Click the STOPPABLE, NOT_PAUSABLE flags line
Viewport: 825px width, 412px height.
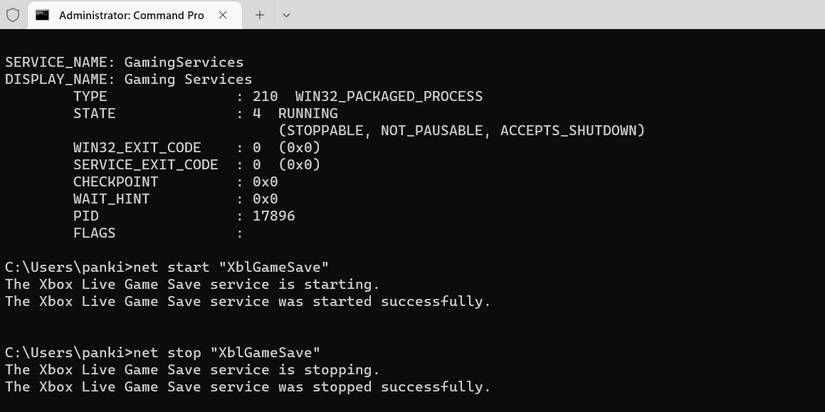coord(461,131)
